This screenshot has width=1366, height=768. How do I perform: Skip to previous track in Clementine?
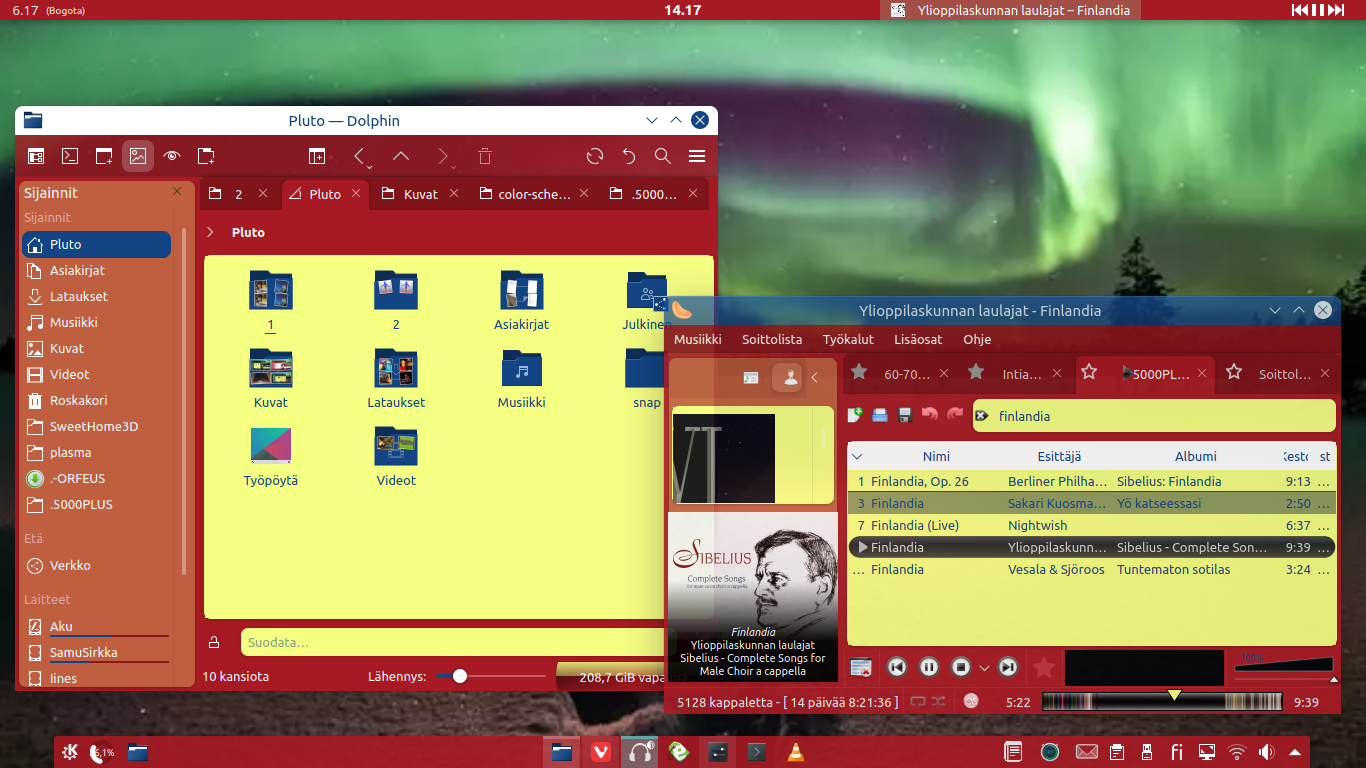[897, 667]
